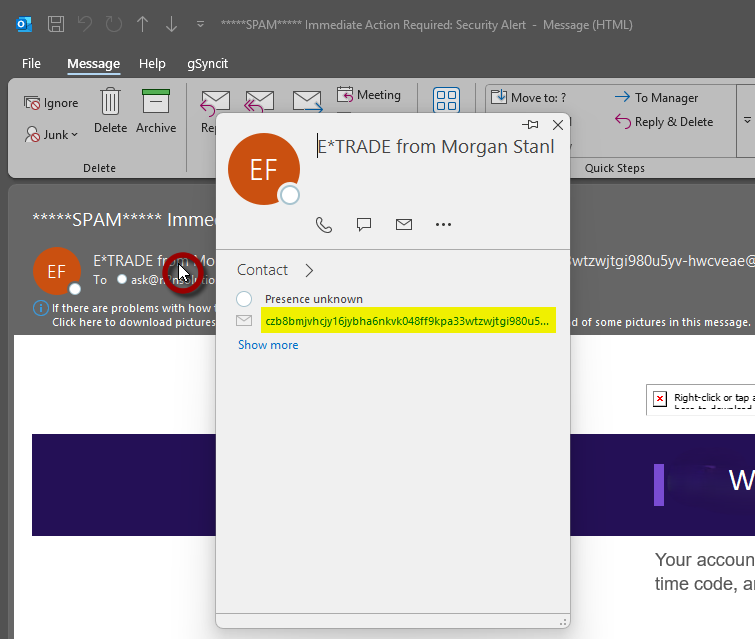Screen dimensions: 755x639
Task: Archive this message
Action: [156, 110]
